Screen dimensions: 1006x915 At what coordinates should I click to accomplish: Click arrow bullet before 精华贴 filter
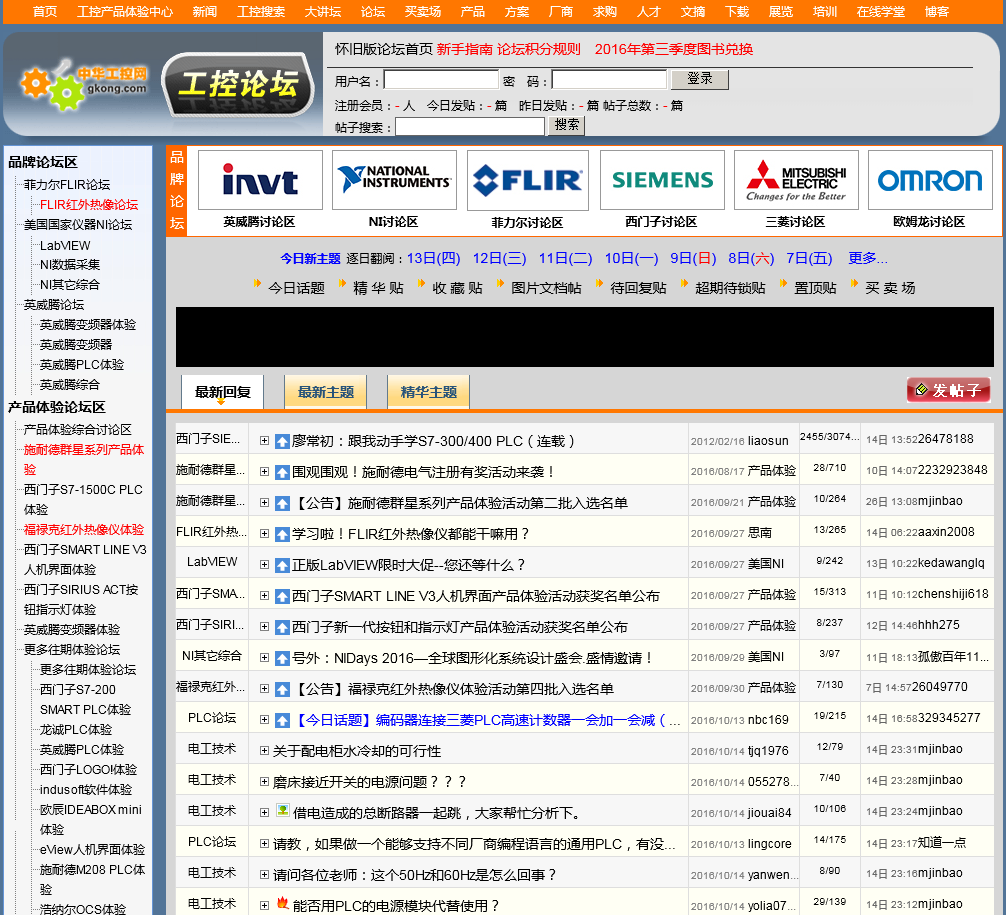click(x=343, y=284)
